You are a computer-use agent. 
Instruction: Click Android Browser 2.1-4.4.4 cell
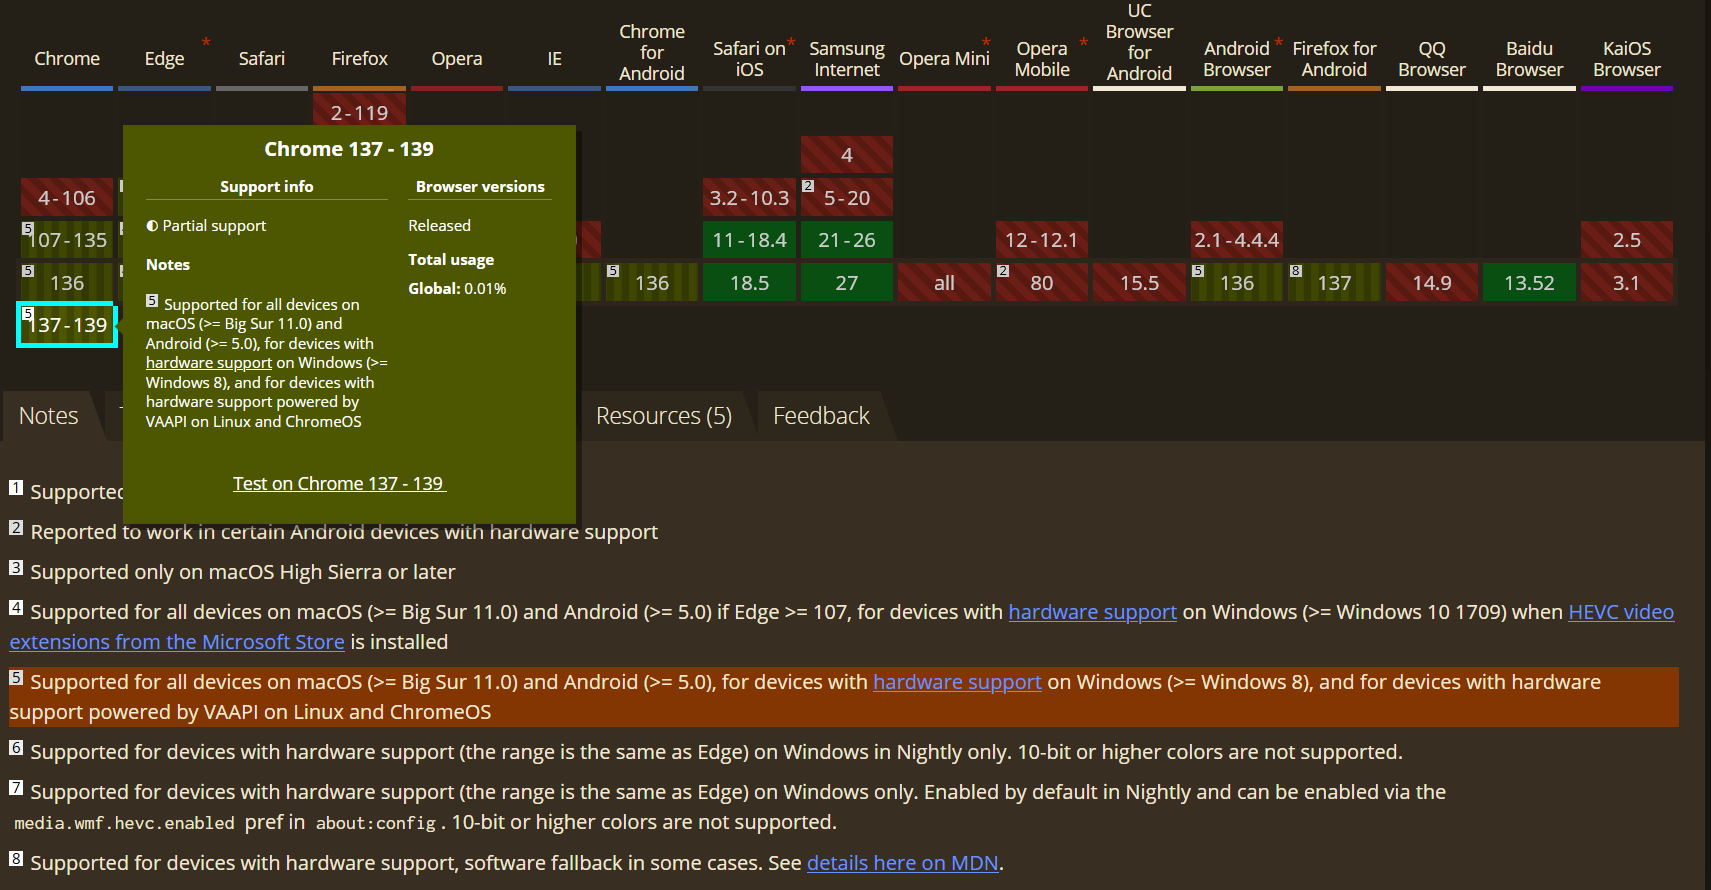pyautogui.click(x=1237, y=240)
